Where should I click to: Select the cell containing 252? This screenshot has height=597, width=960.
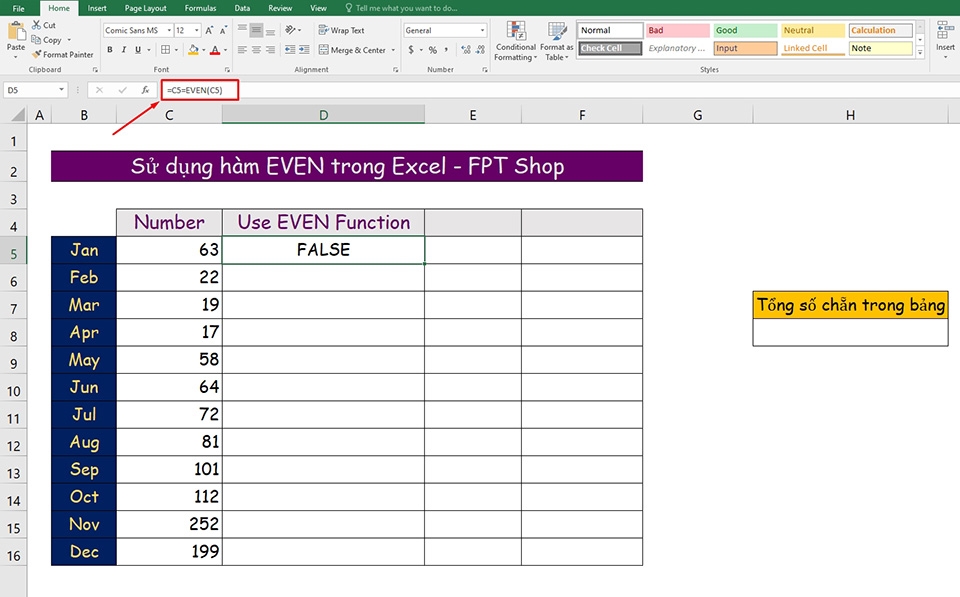click(x=169, y=524)
